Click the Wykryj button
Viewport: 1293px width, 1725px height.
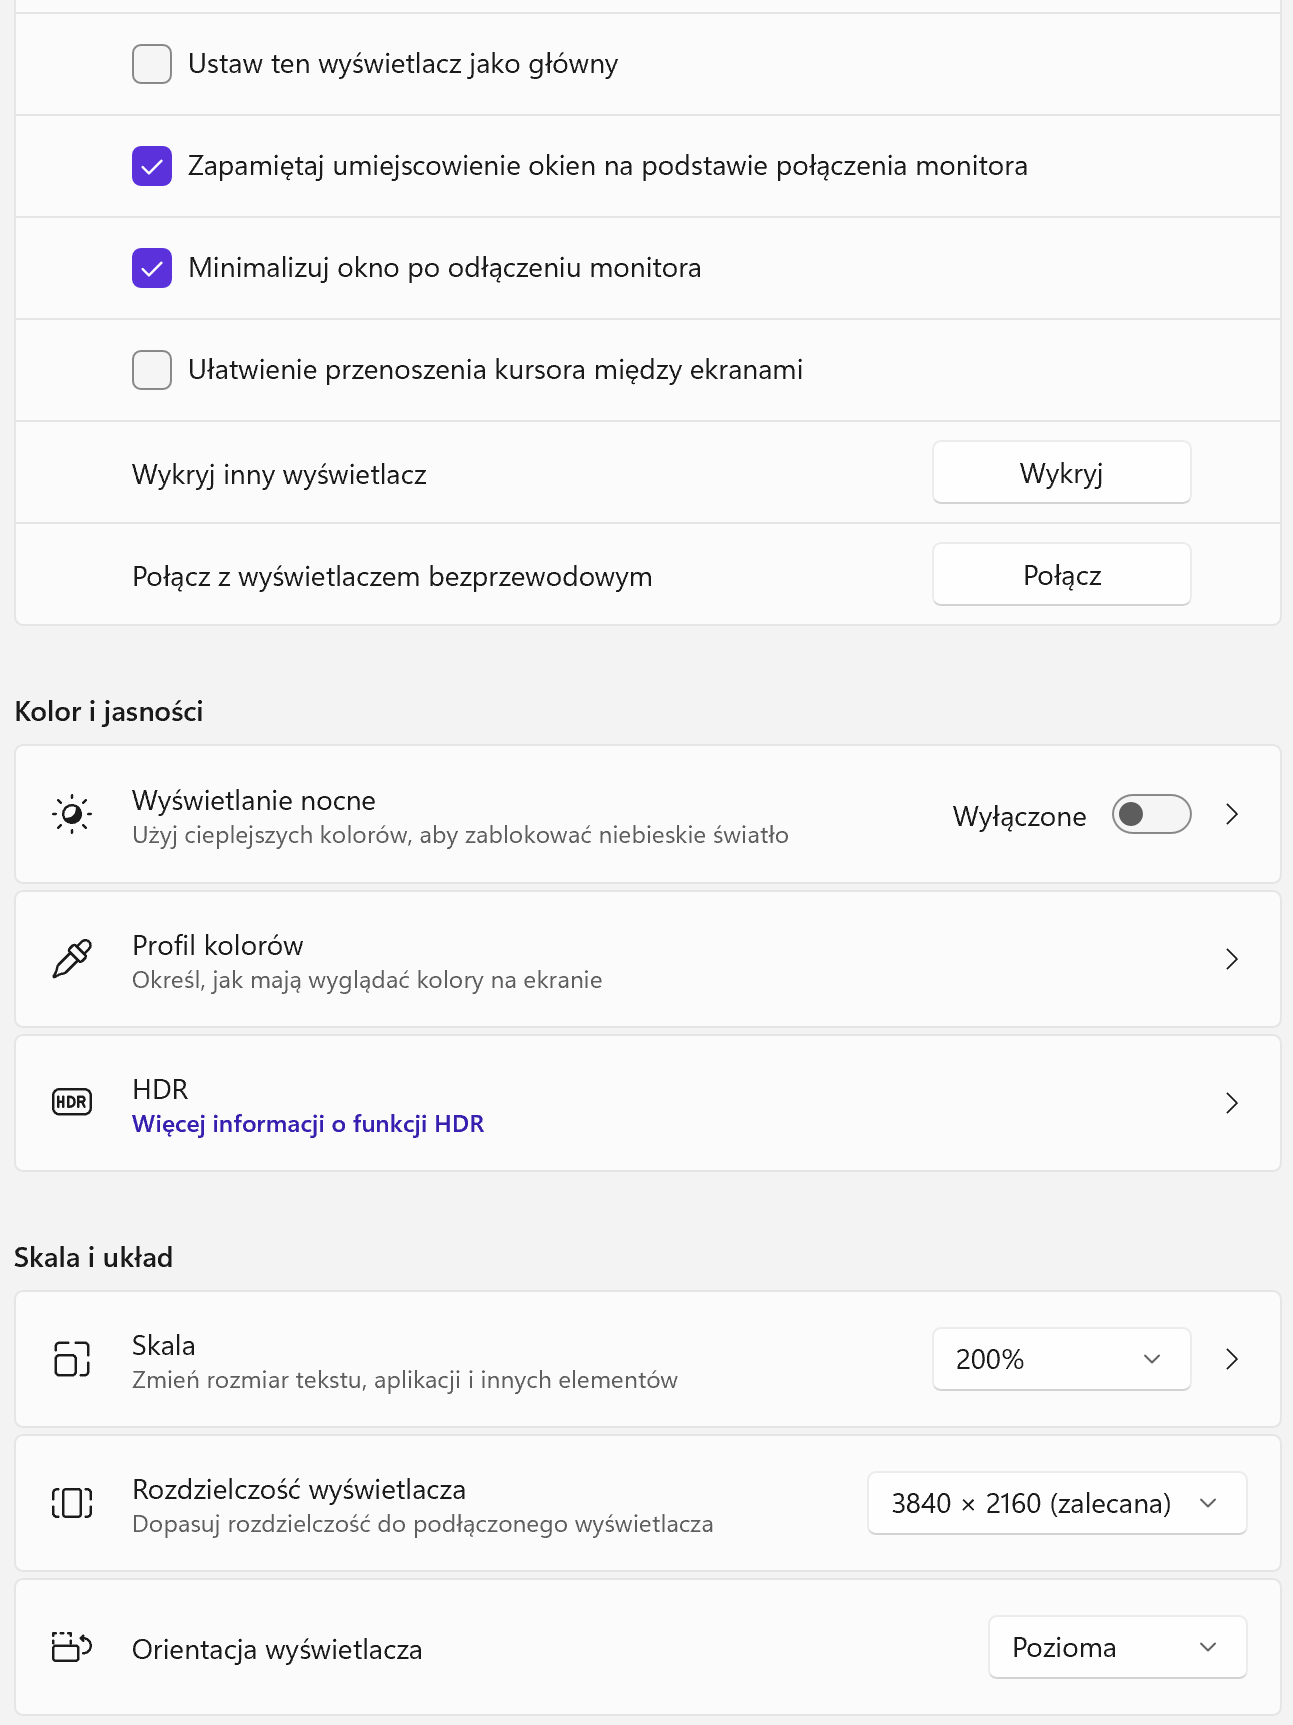1062,472
